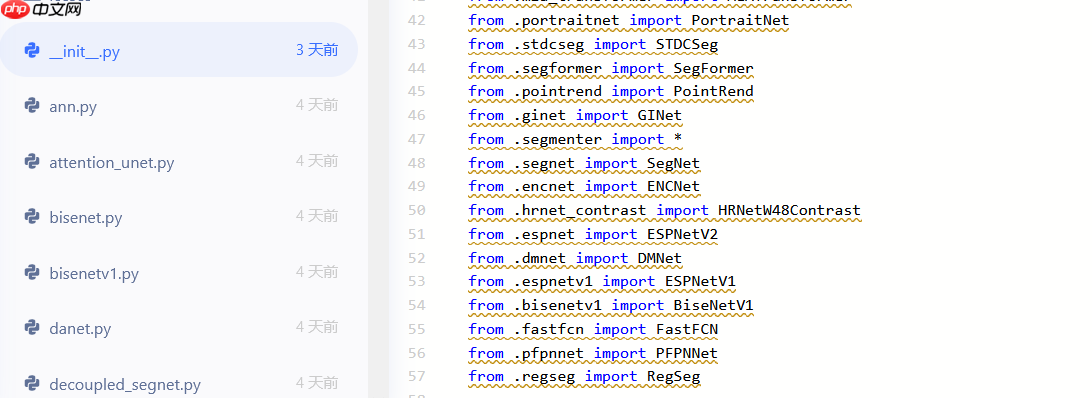The width and height of the screenshot is (1092, 398).
Task: Click the PortraitNet class name on line 42
Action: (740, 20)
